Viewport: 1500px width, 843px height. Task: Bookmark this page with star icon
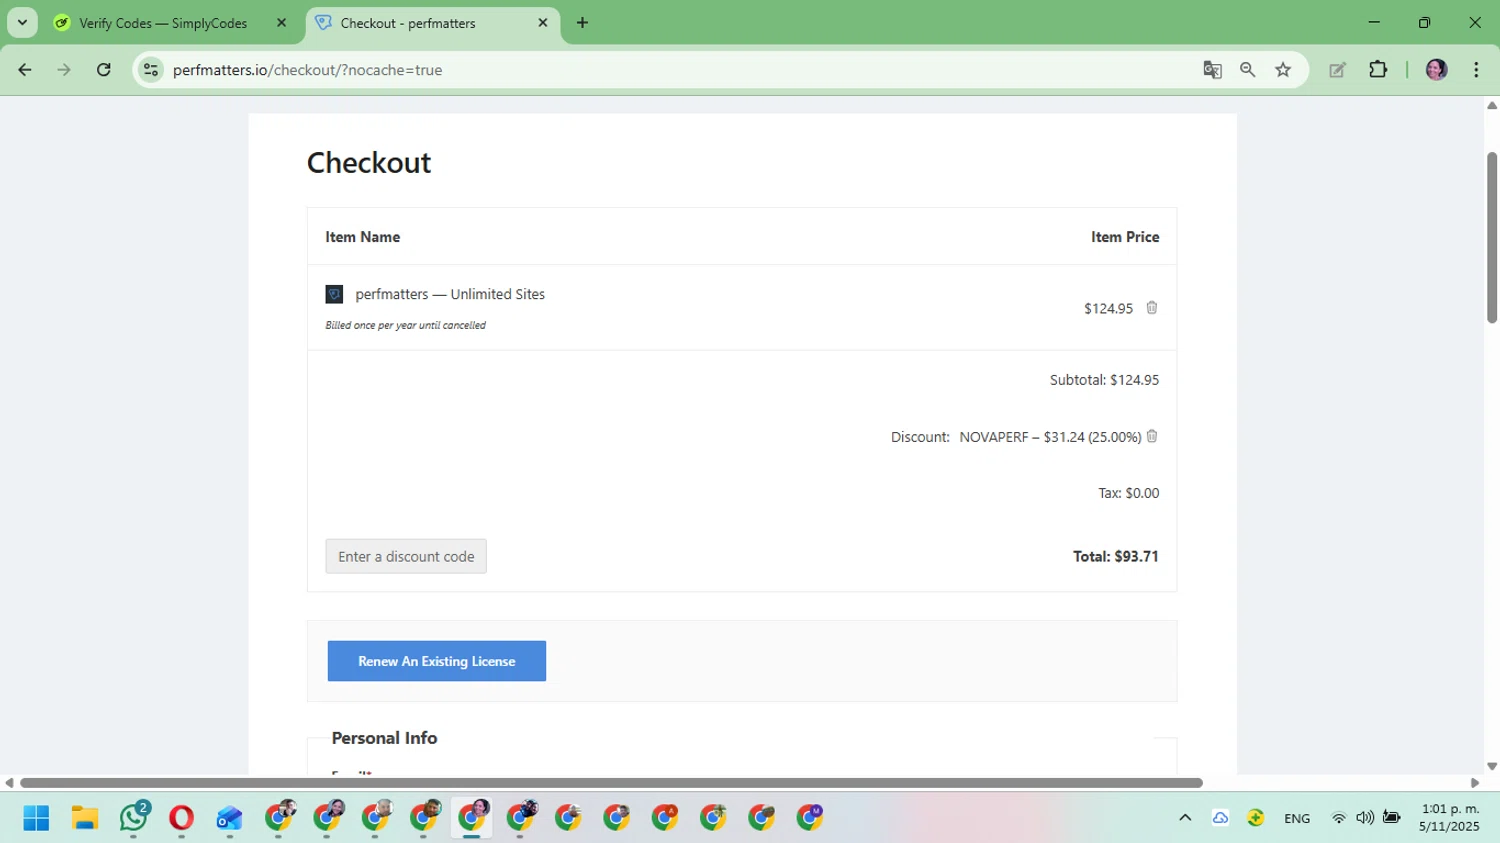(x=1283, y=70)
